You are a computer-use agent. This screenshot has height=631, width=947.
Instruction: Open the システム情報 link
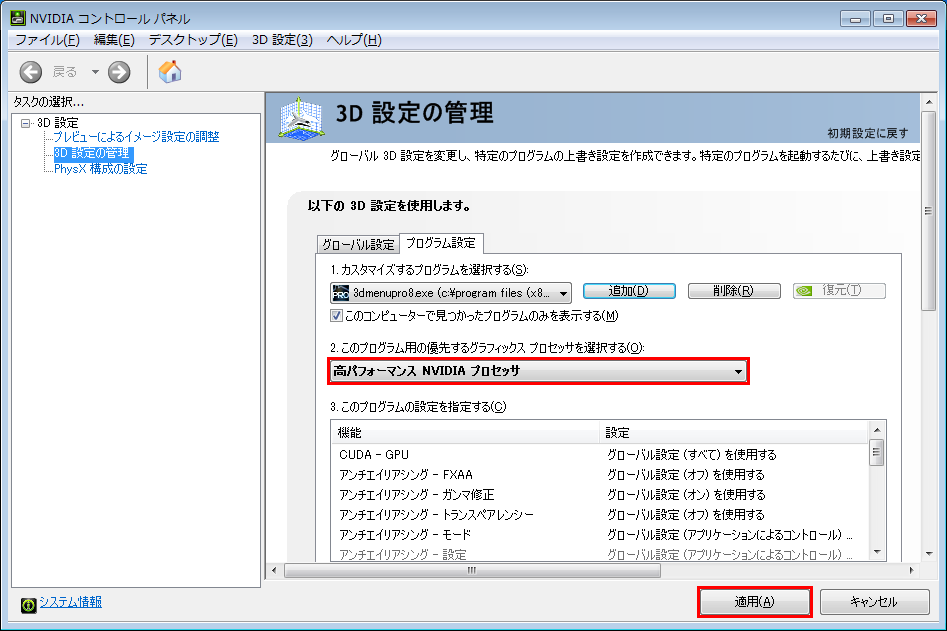71,602
